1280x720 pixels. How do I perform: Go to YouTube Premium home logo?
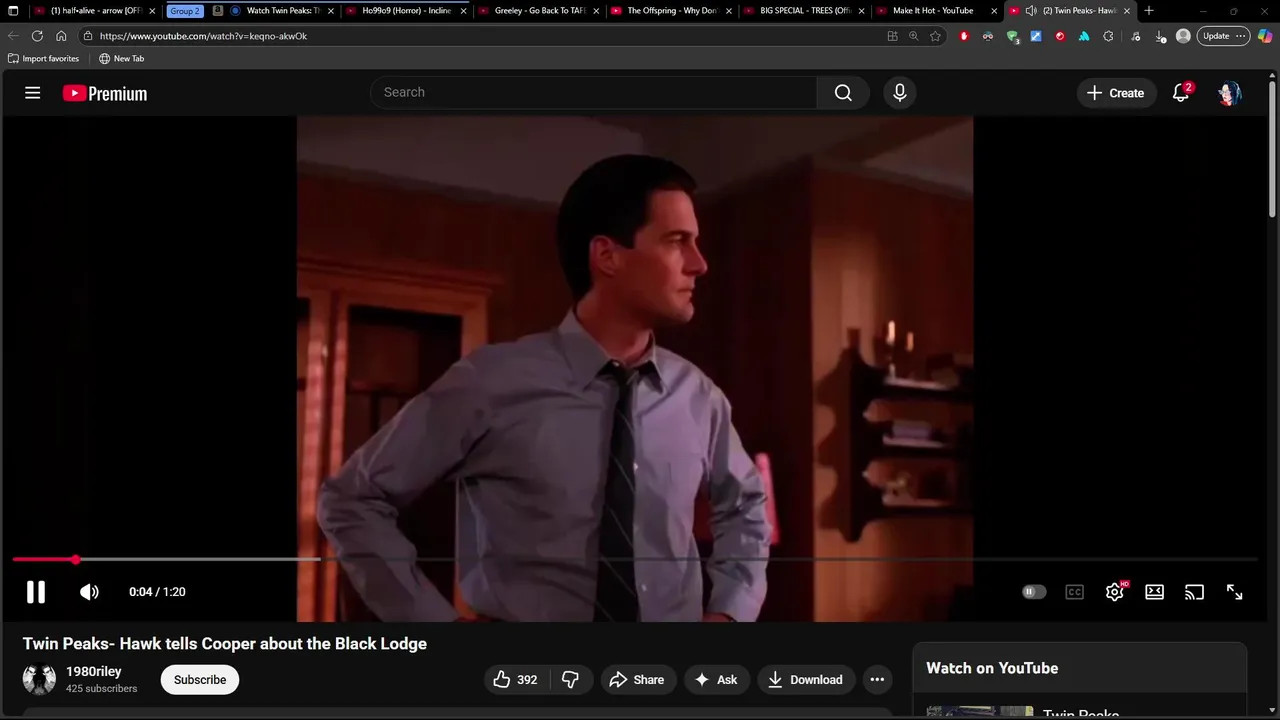(x=105, y=93)
